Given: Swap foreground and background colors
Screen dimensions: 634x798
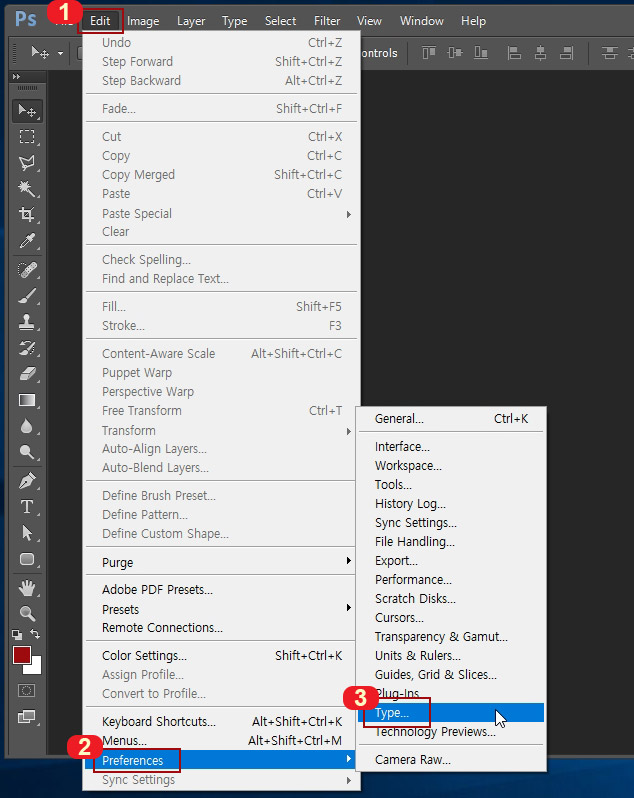Looking at the screenshot, I should click(35, 634).
